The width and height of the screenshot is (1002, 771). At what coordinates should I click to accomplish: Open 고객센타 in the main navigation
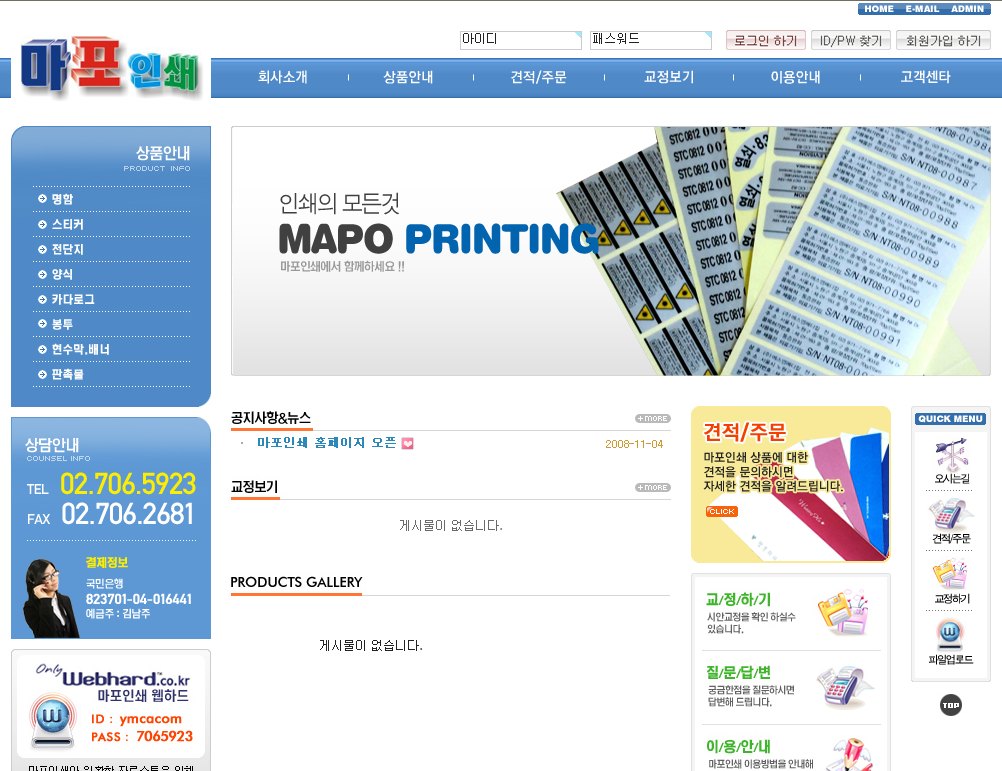(x=925, y=77)
